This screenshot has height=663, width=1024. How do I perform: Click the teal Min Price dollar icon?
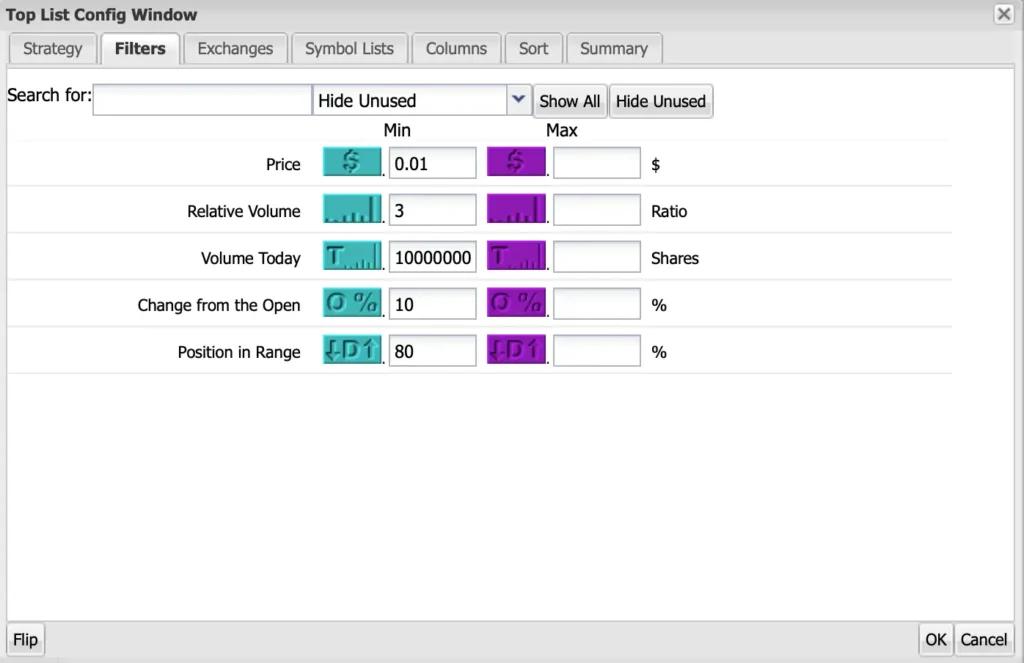[x=352, y=163]
